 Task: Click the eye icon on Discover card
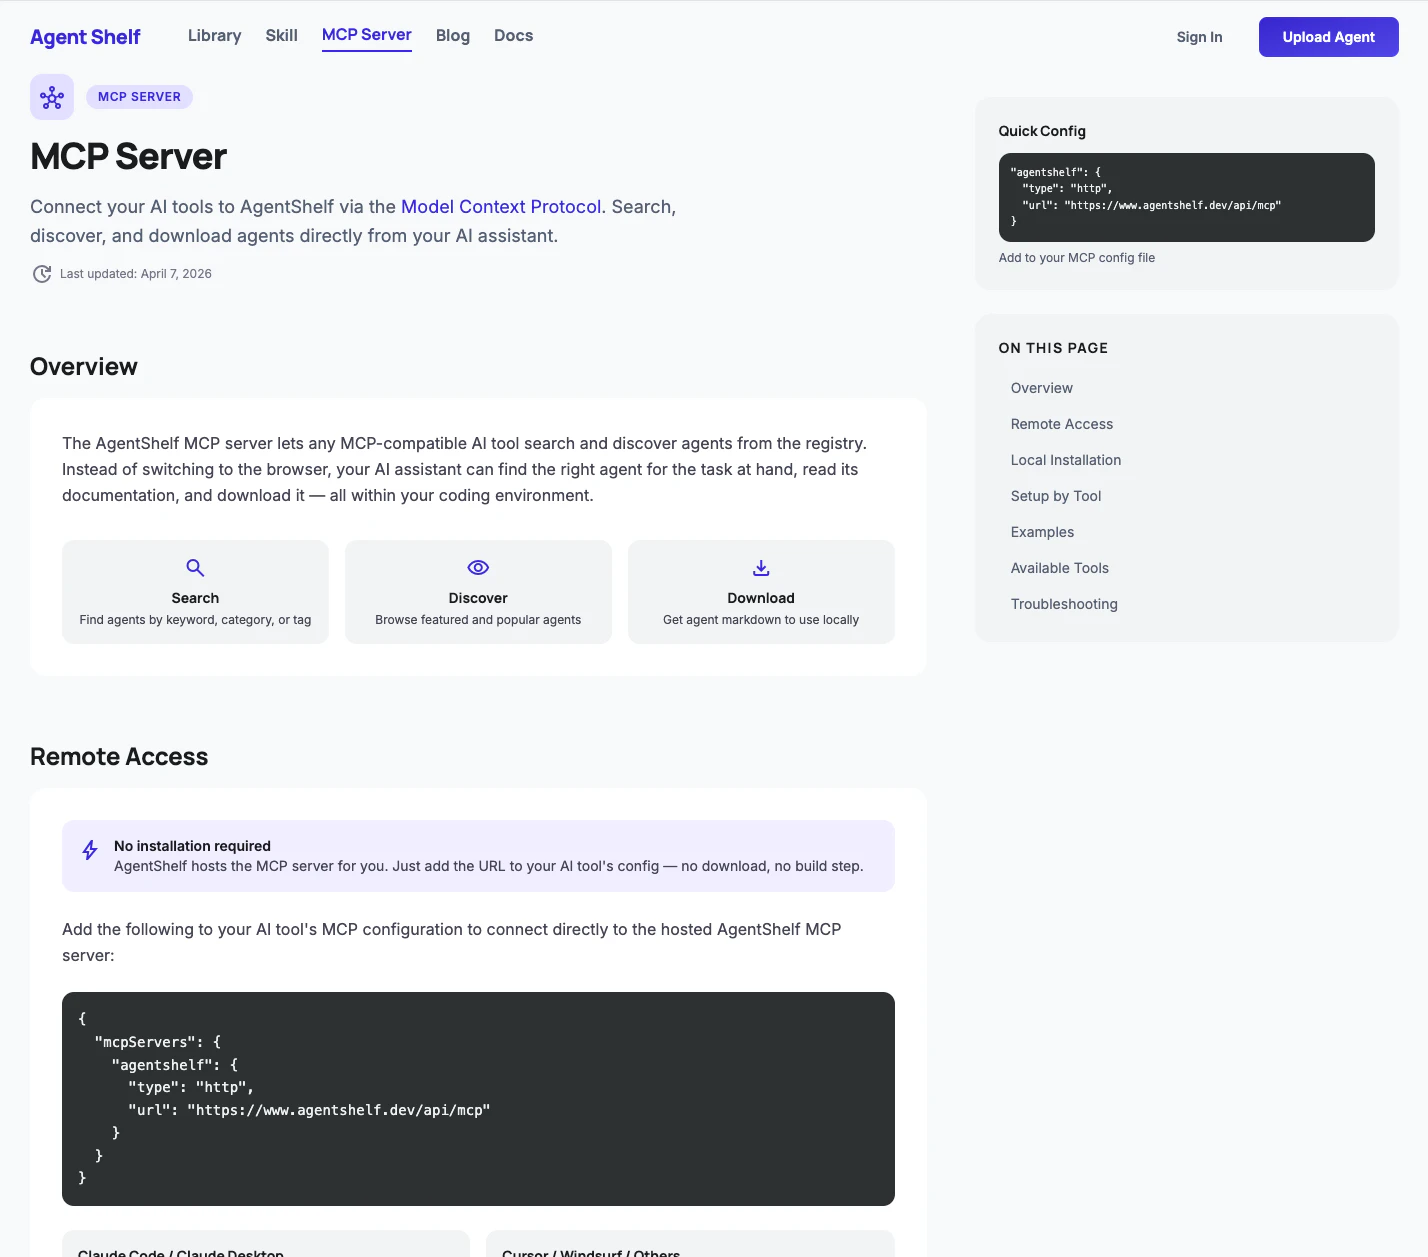478,568
